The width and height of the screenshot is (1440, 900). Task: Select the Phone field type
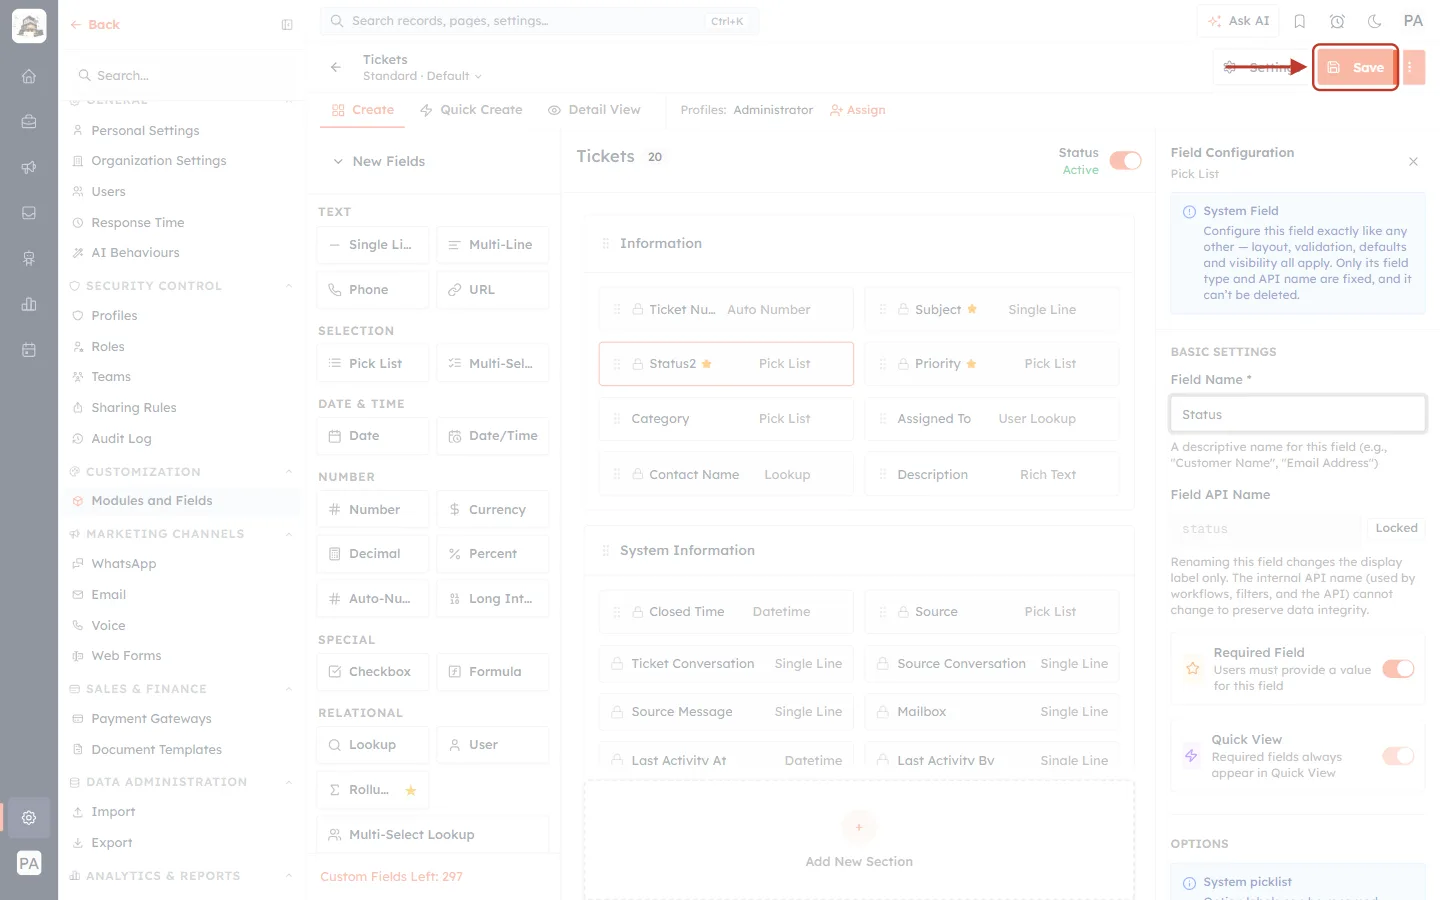(x=373, y=290)
